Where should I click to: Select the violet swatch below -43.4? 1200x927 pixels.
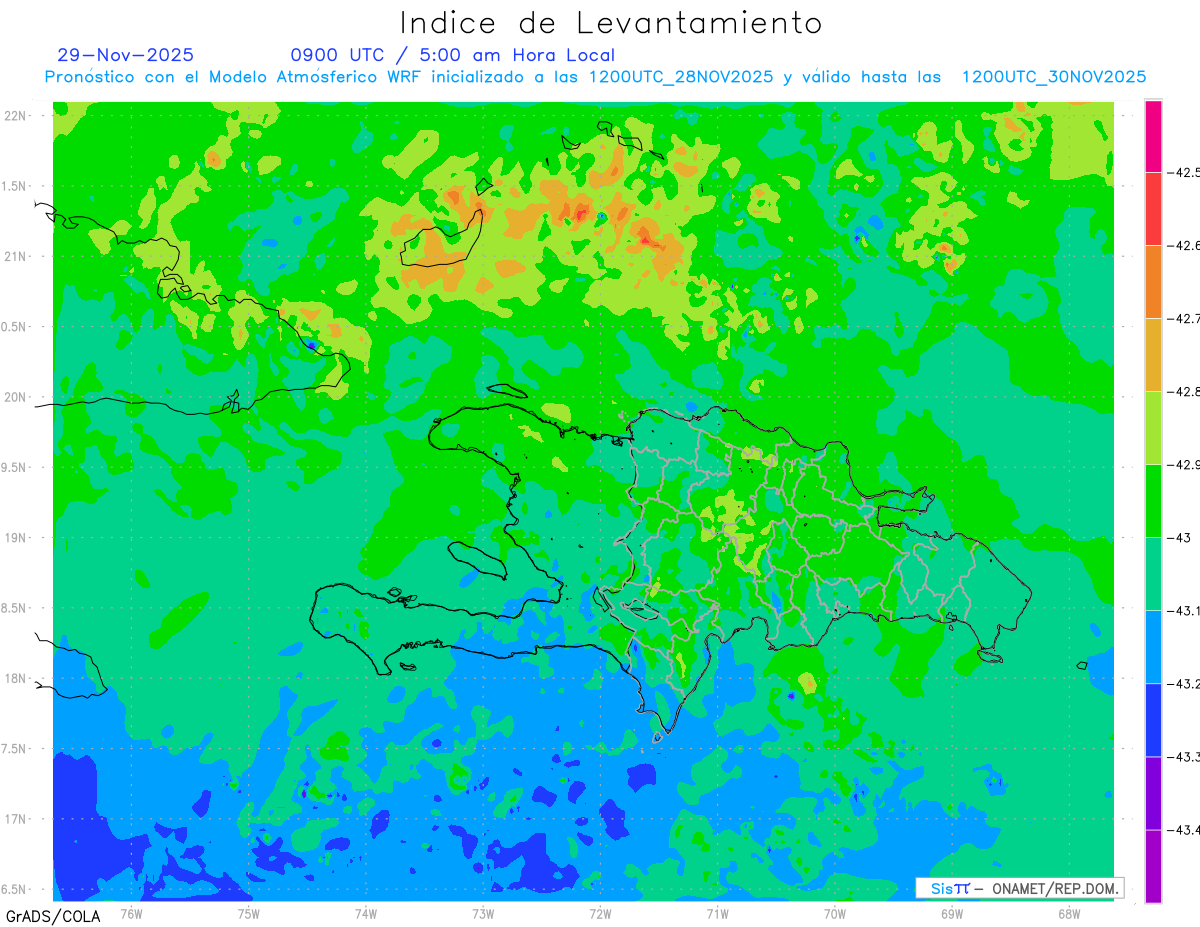tap(1153, 866)
